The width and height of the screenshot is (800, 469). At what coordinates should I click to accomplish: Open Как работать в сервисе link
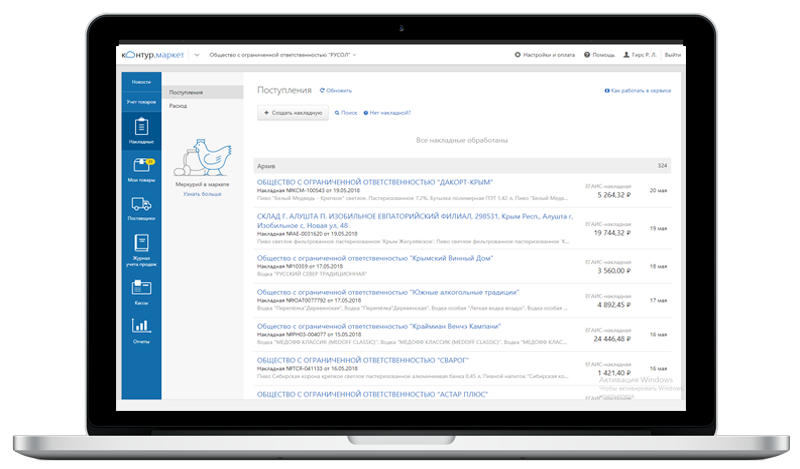[638, 91]
